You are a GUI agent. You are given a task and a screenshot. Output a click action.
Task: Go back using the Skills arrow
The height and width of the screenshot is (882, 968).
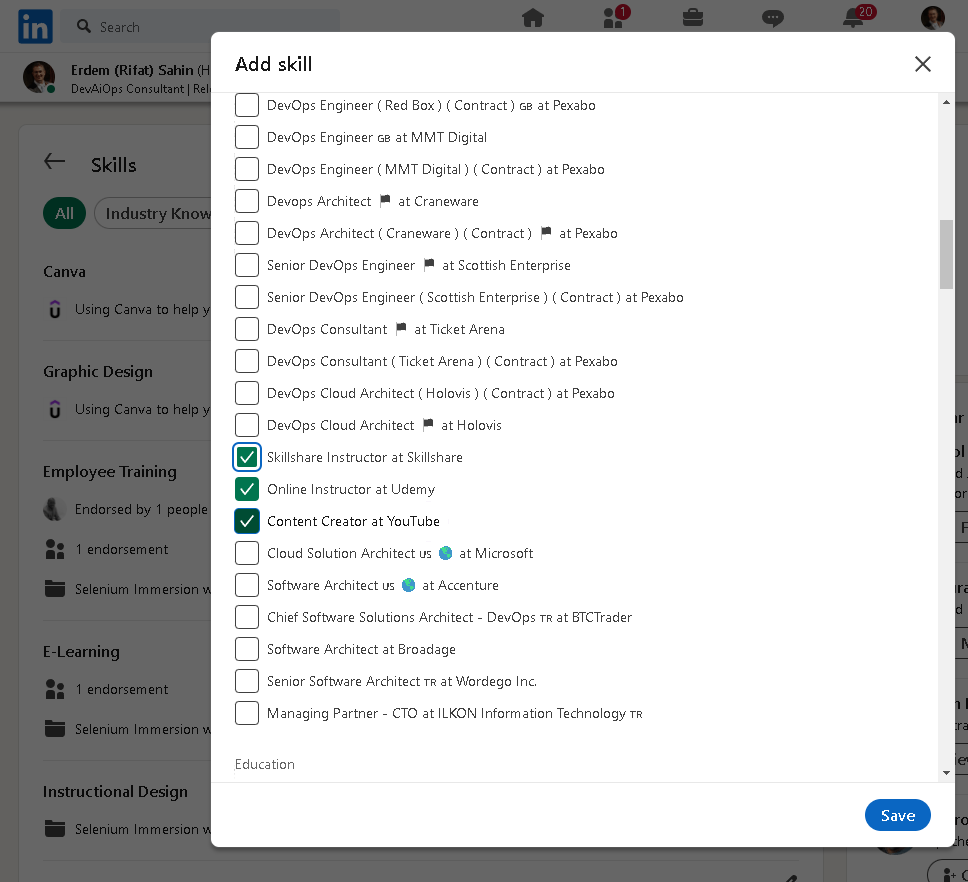click(54, 162)
